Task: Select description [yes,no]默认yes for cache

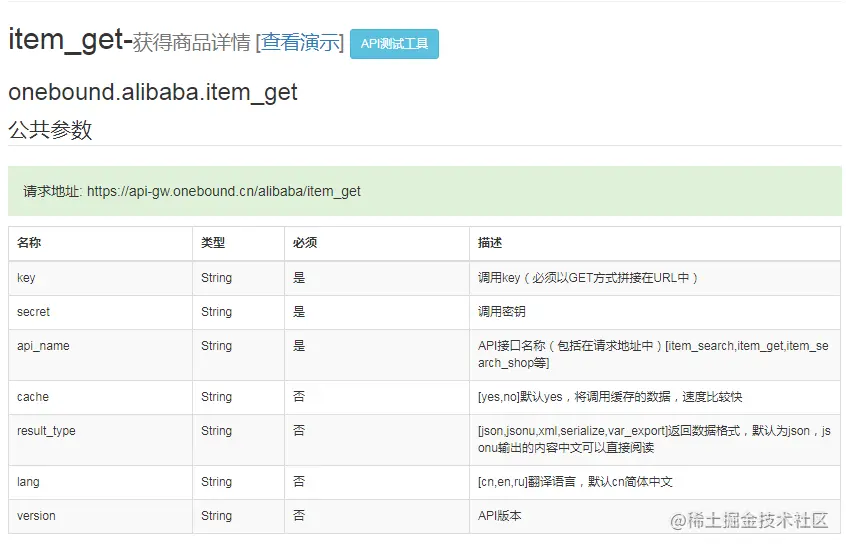Action: click(610, 397)
